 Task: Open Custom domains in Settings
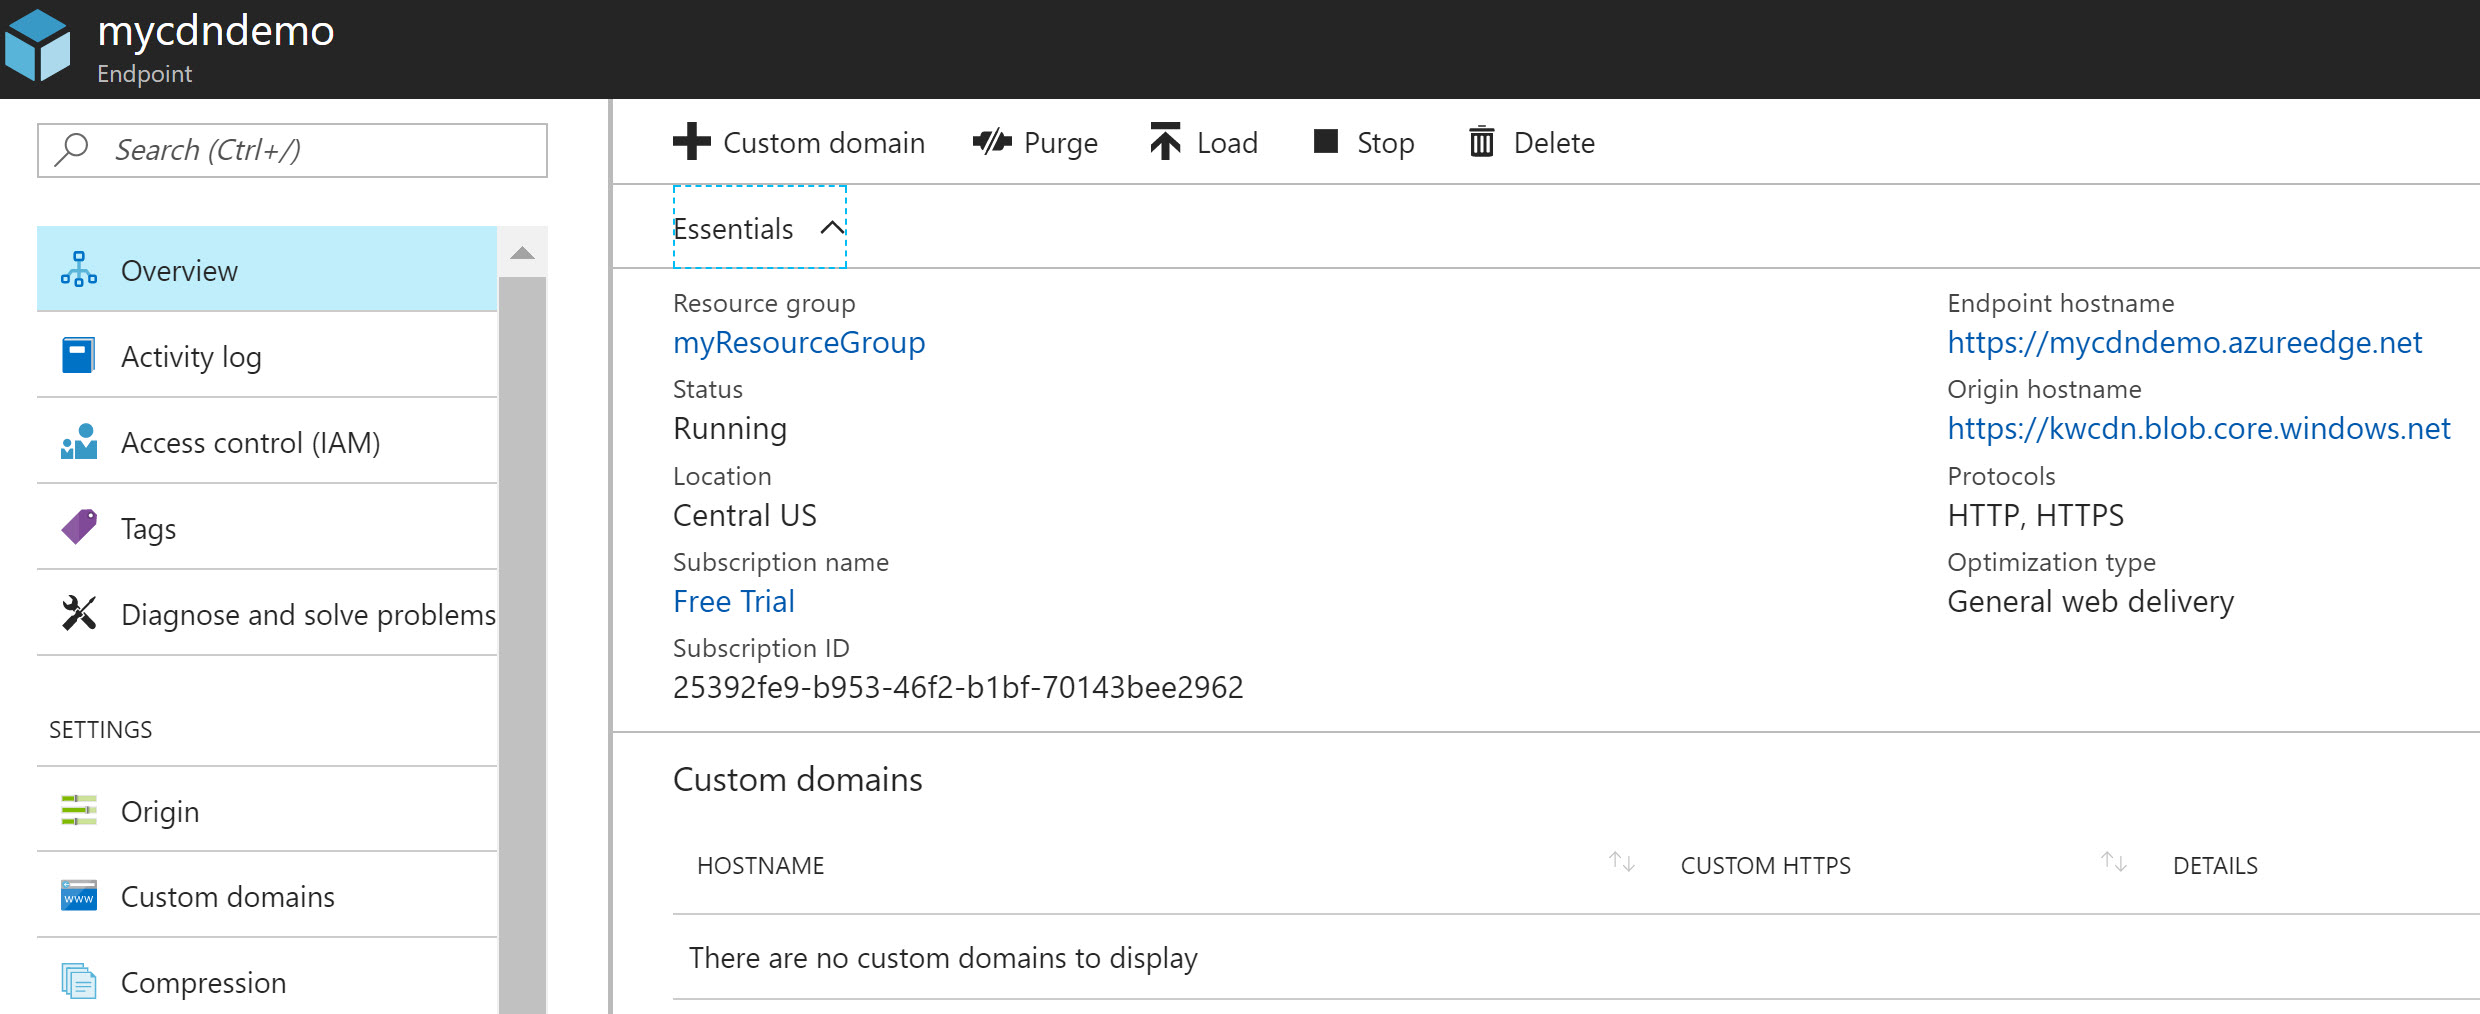click(x=267, y=896)
